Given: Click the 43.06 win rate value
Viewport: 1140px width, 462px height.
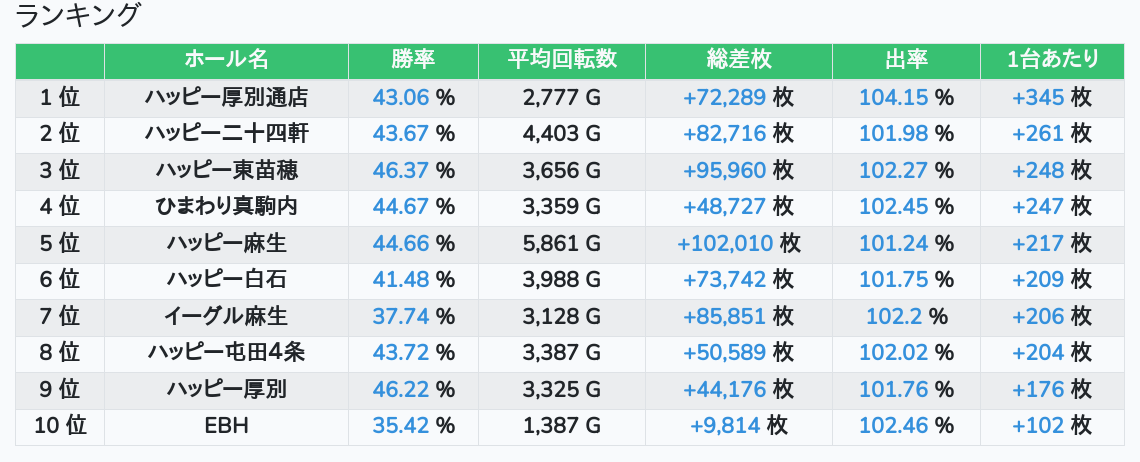Looking at the screenshot, I should 400,98.
